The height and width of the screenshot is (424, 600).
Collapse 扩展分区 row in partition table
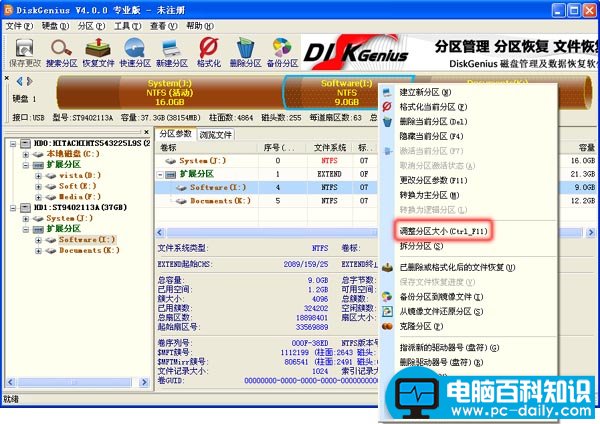[x=161, y=174]
